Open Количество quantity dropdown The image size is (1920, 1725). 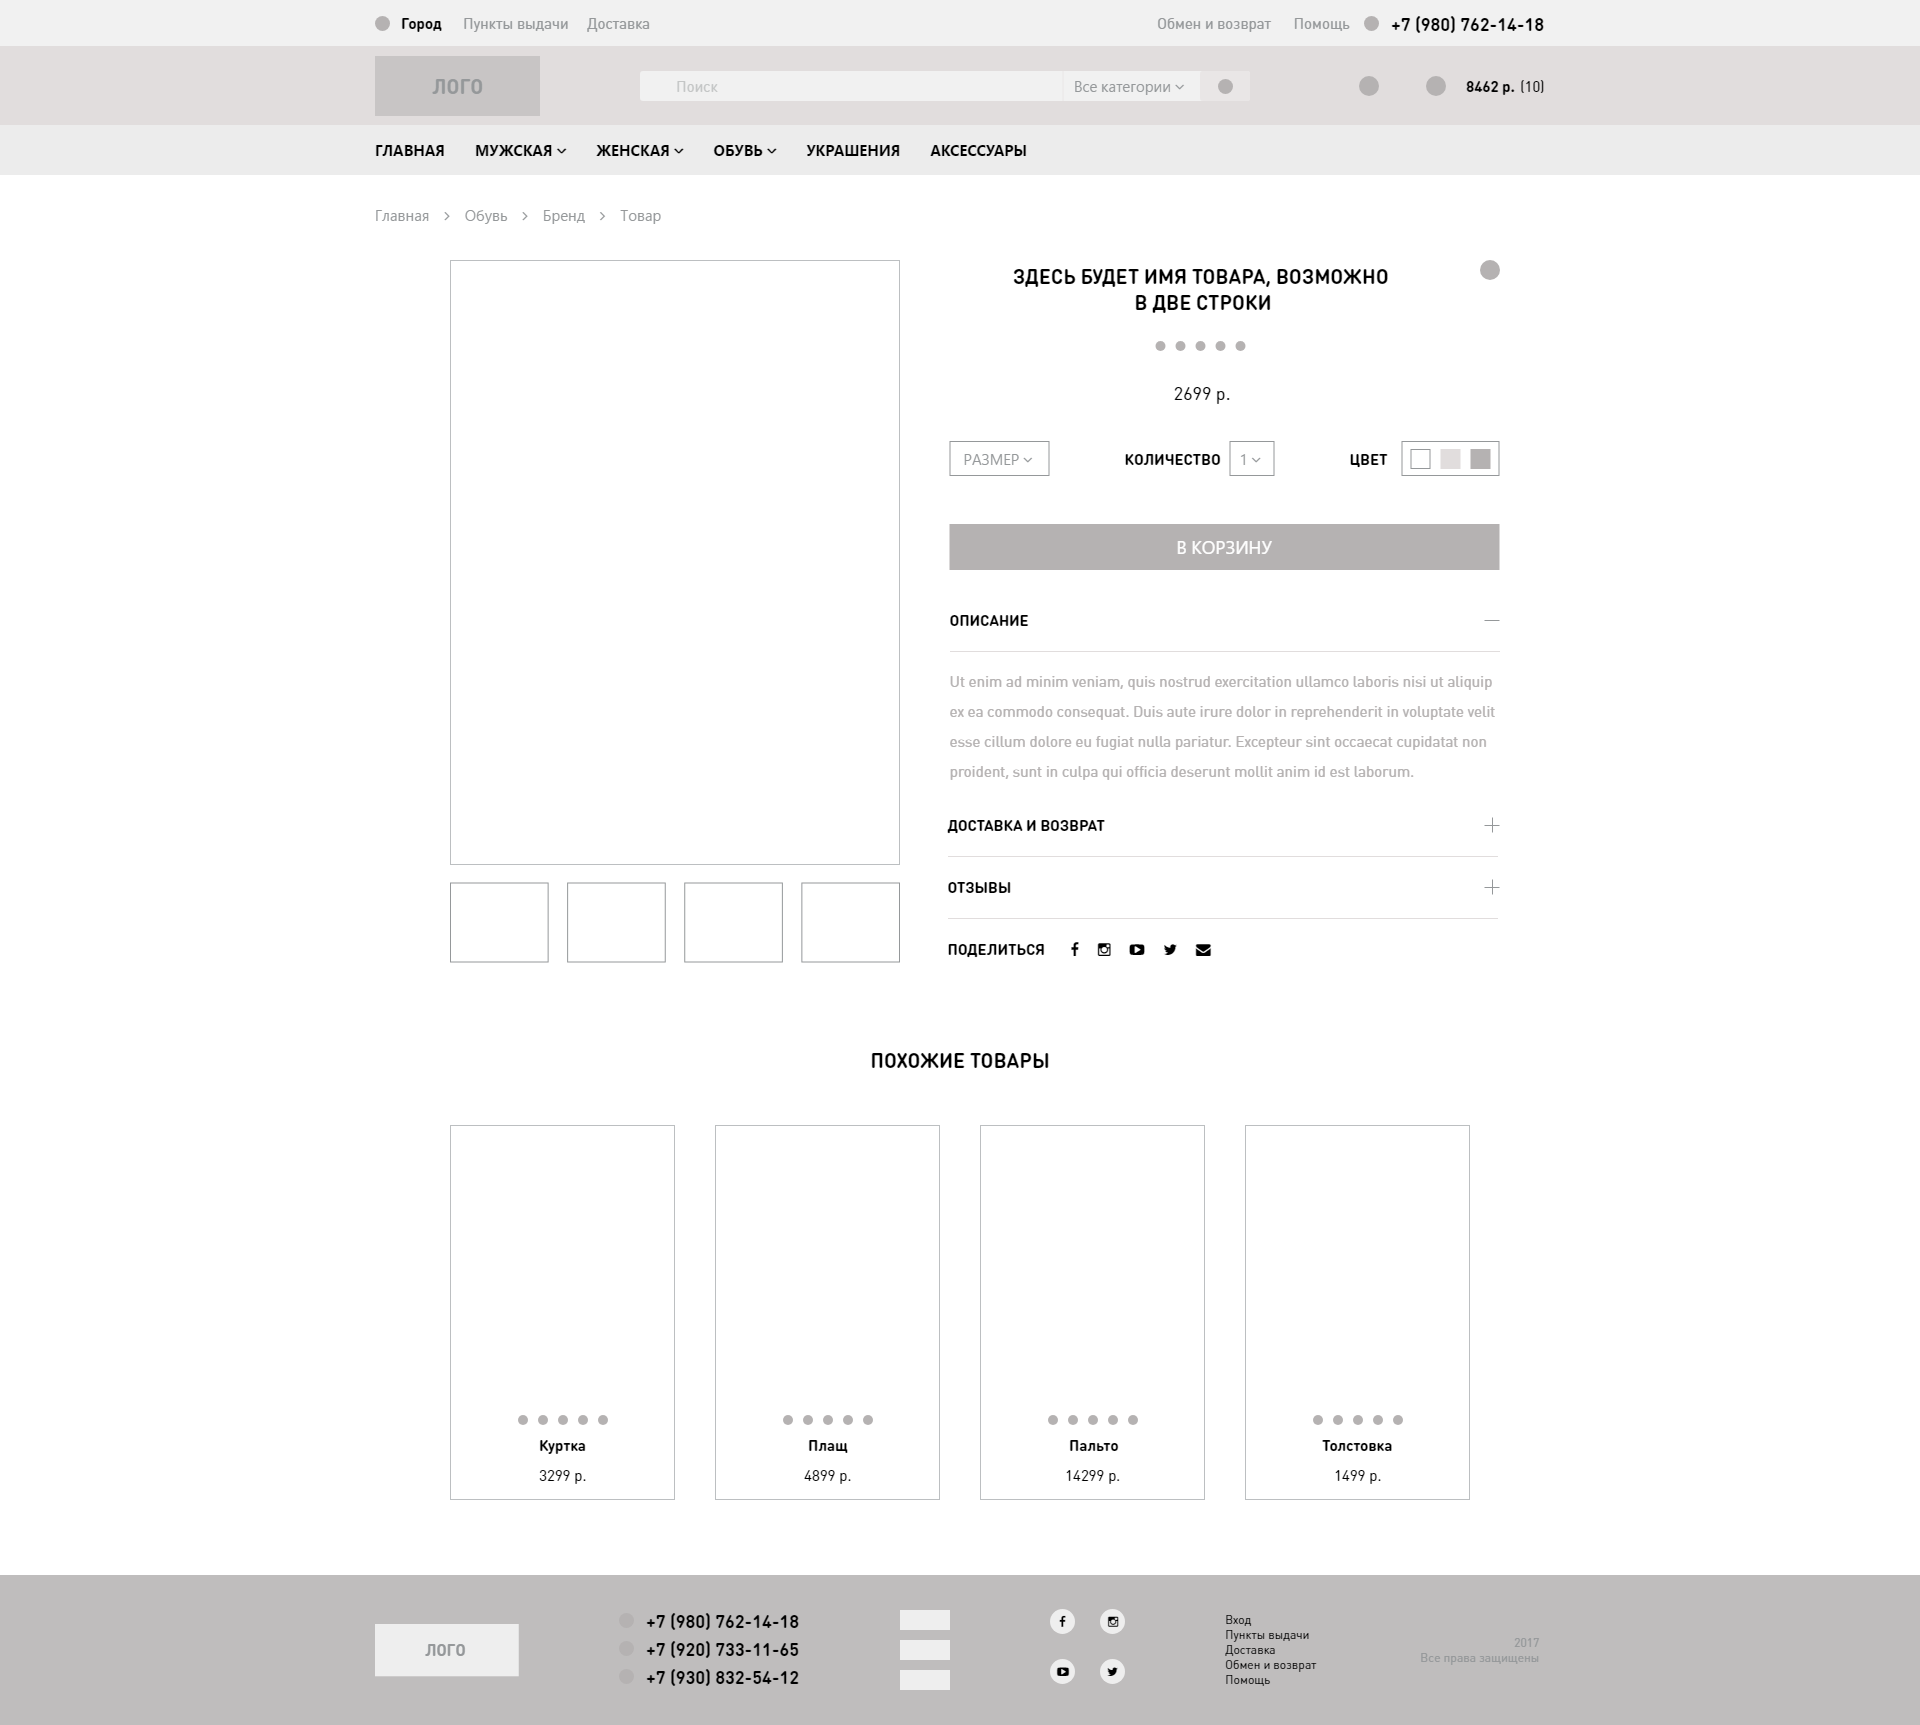[1251, 459]
